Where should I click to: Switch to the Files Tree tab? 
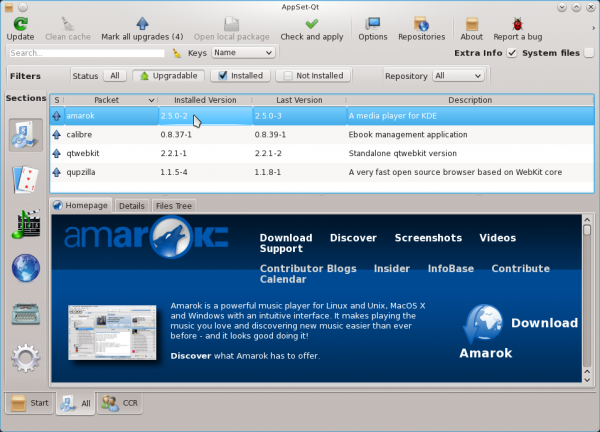click(174, 206)
